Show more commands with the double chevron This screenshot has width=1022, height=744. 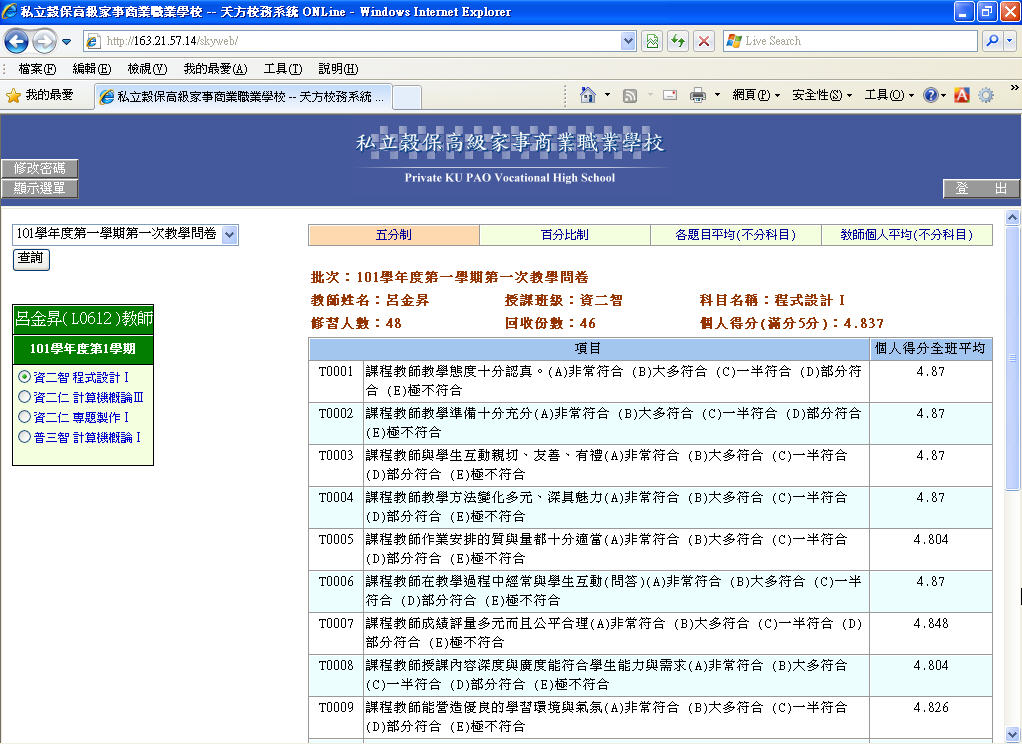pos(1014,87)
